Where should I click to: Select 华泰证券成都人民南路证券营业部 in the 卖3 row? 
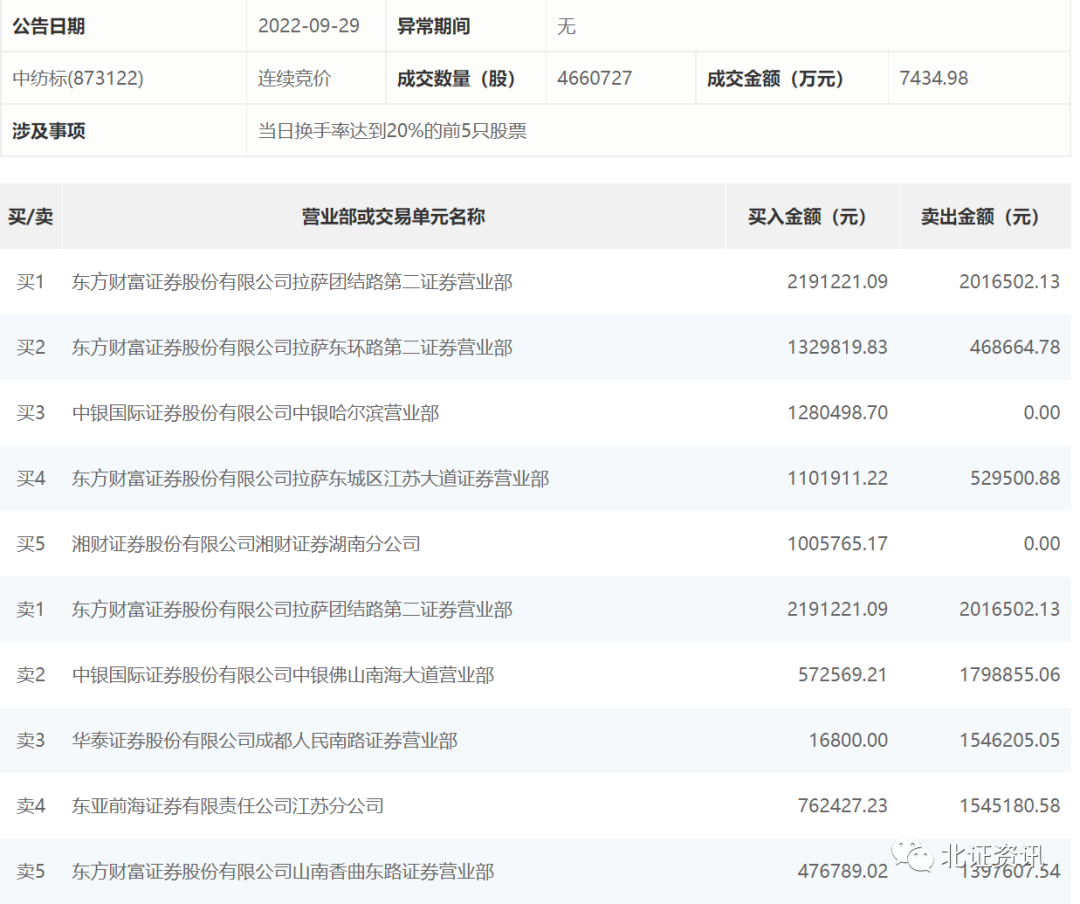[x=265, y=741]
